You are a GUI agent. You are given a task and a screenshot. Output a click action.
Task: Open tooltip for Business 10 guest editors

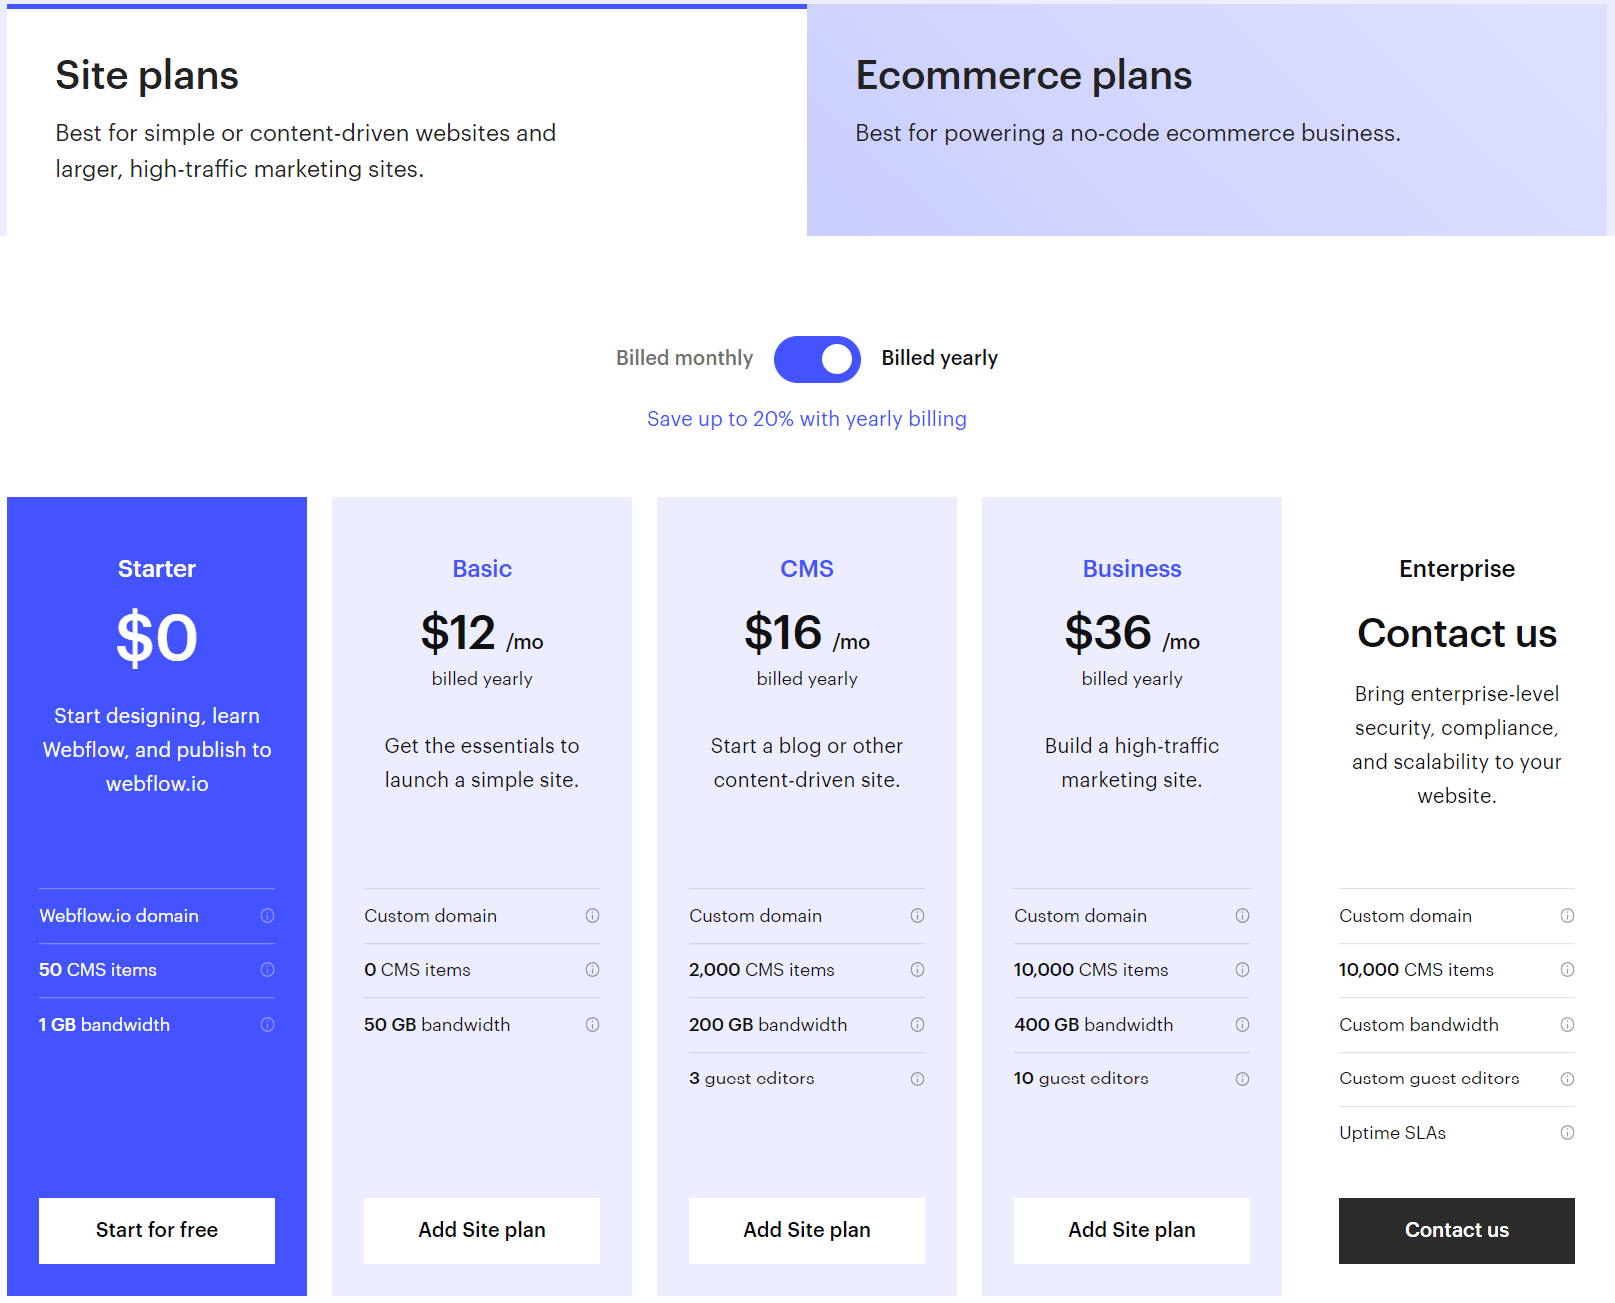click(x=1242, y=1078)
